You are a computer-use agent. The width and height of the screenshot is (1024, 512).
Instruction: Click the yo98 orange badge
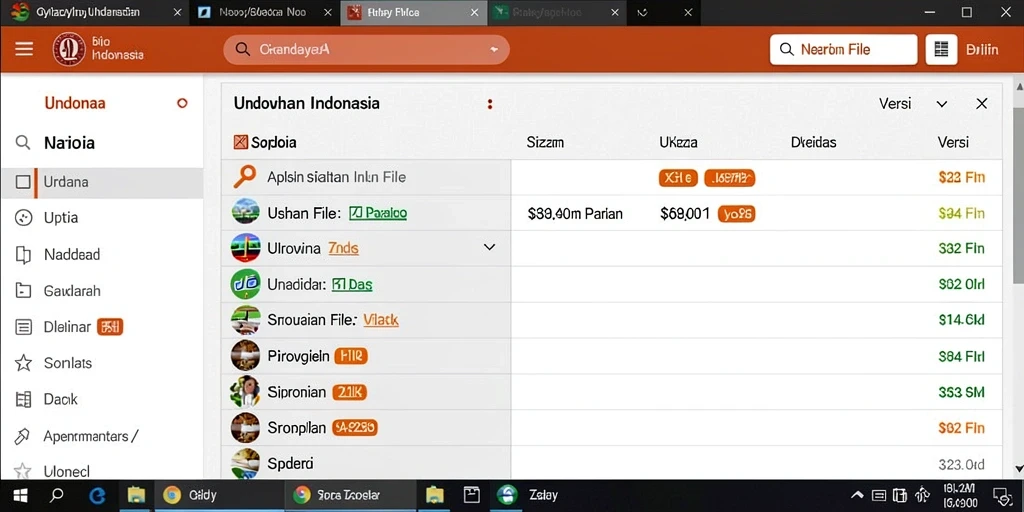click(x=736, y=214)
